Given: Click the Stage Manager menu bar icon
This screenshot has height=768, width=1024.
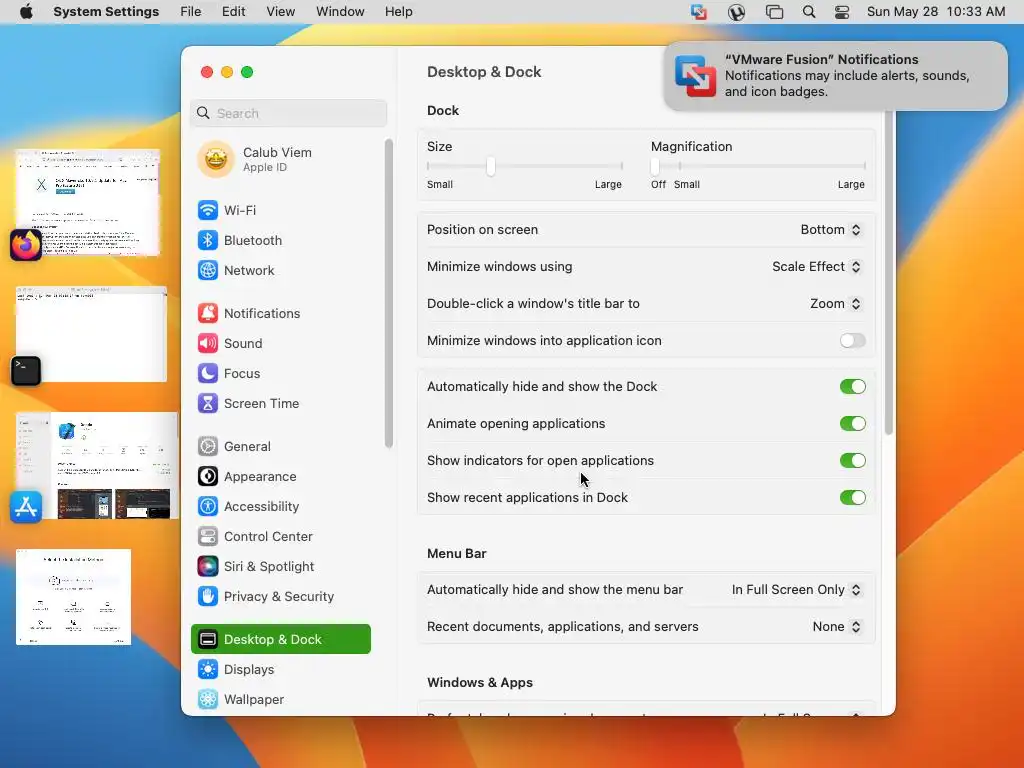Looking at the screenshot, I should tap(774, 12).
